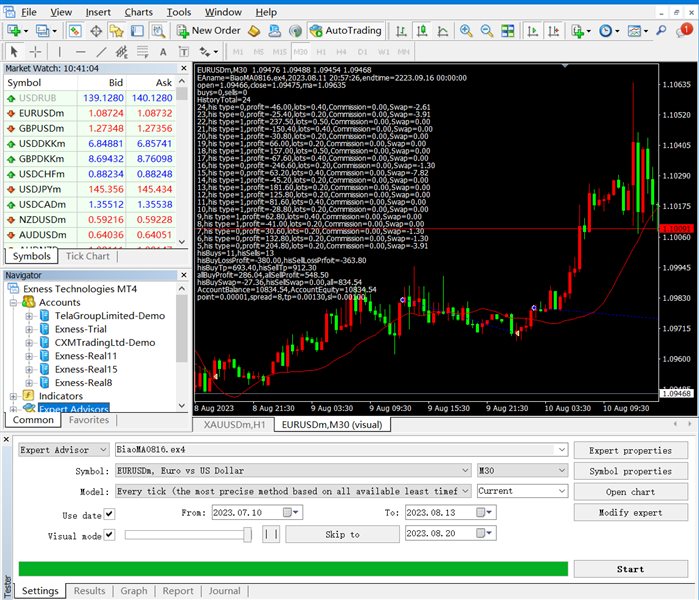Enable auto scroll chart icon
The width and height of the screenshot is (699, 600).
click(532, 31)
